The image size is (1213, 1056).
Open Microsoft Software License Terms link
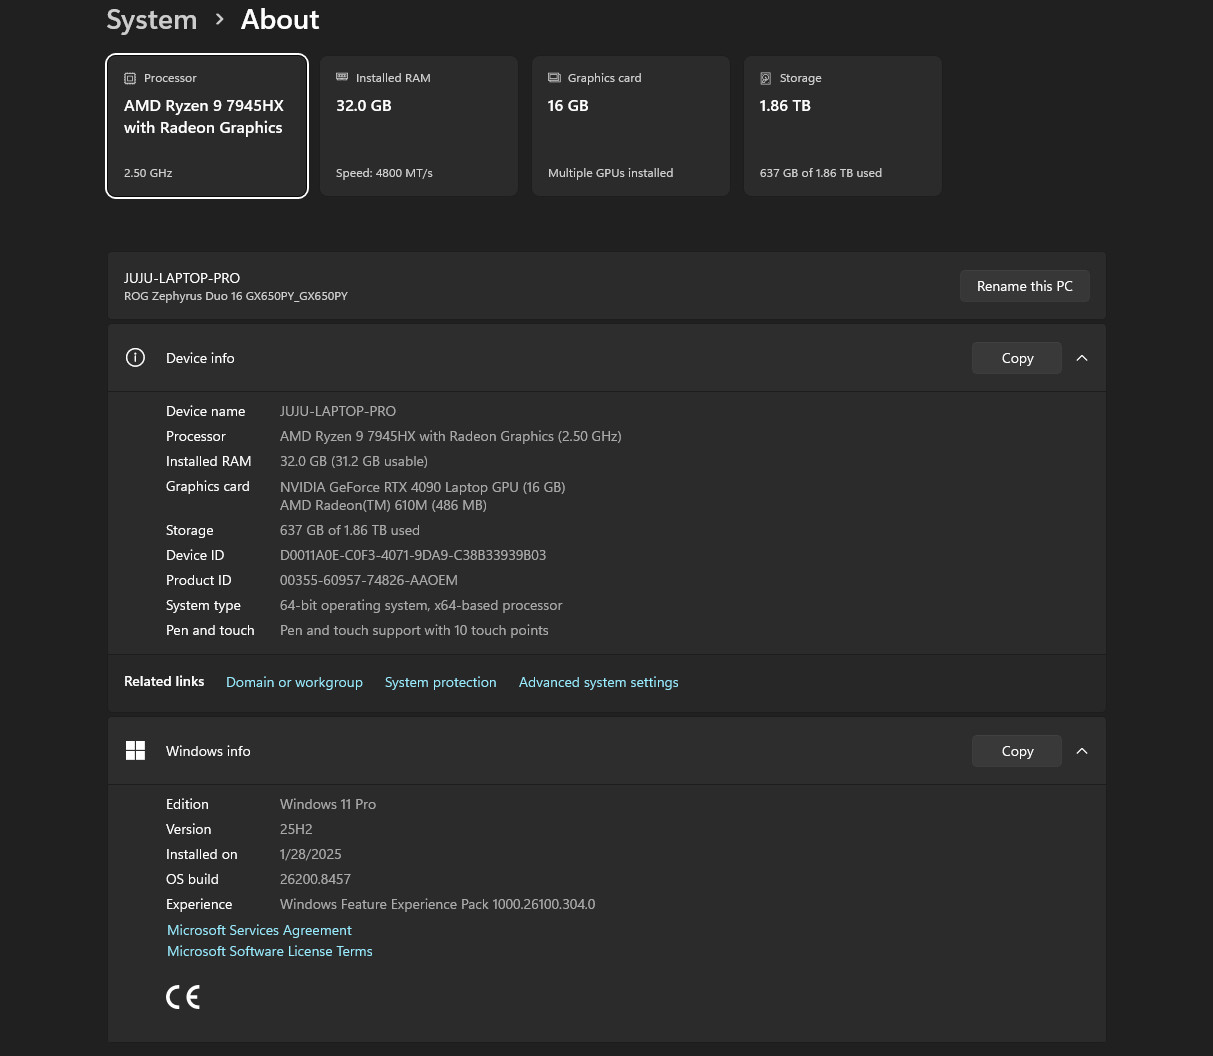click(x=270, y=951)
